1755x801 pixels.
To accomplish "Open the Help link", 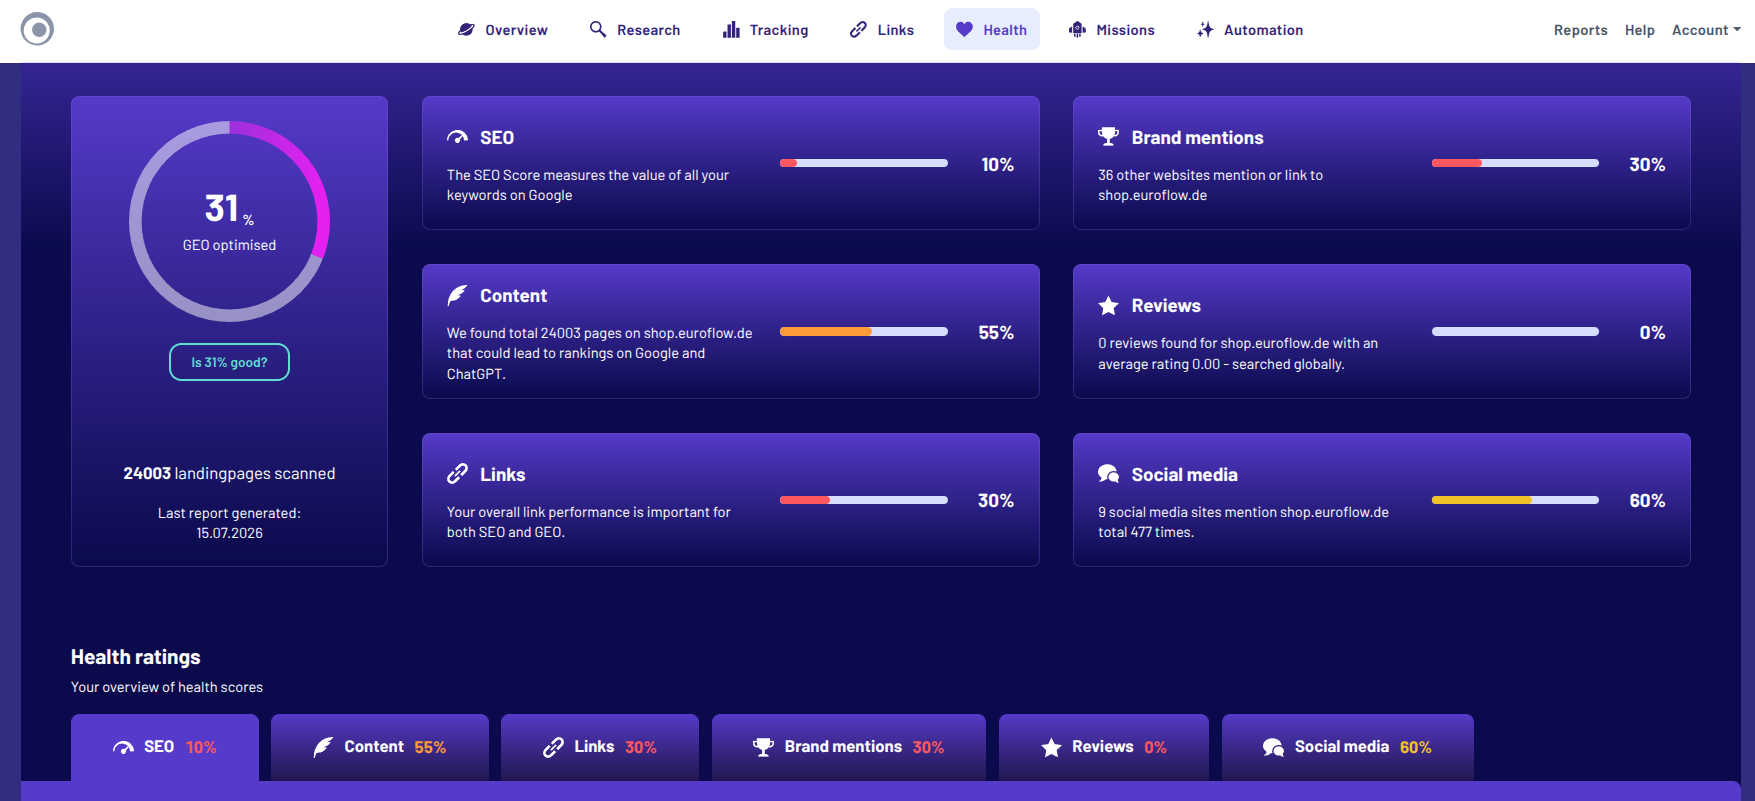I will coord(1639,30).
